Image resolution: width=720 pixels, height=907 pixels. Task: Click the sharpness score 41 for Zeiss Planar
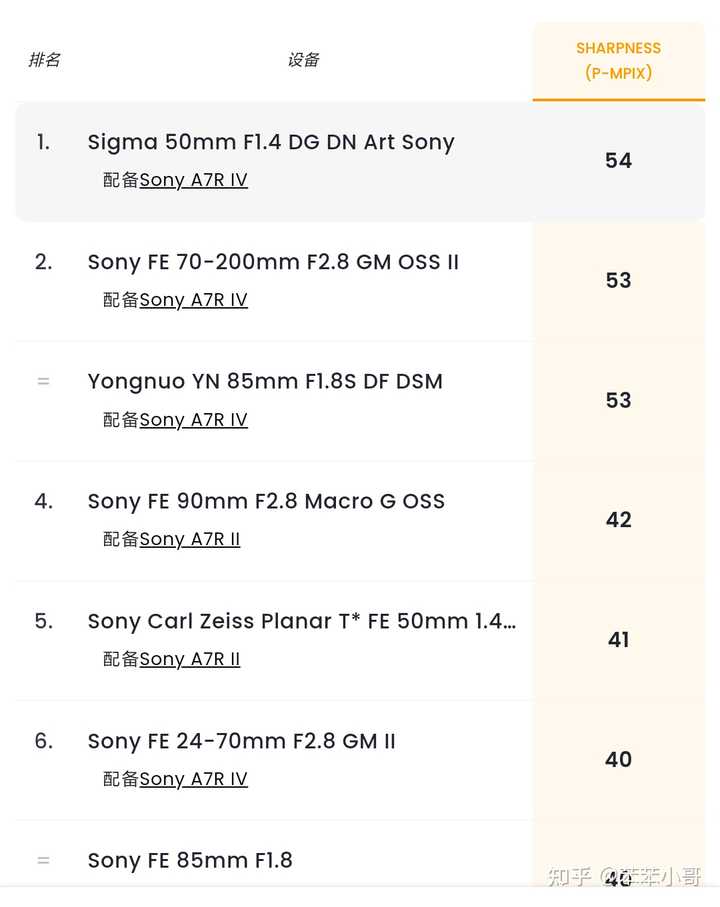pos(618,640)
